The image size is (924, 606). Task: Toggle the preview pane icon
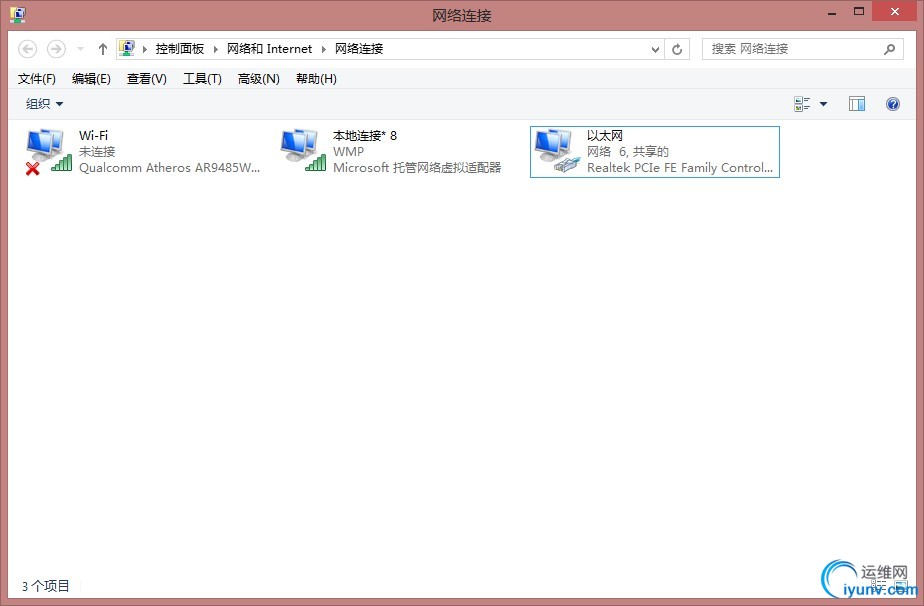coord(857,104)
